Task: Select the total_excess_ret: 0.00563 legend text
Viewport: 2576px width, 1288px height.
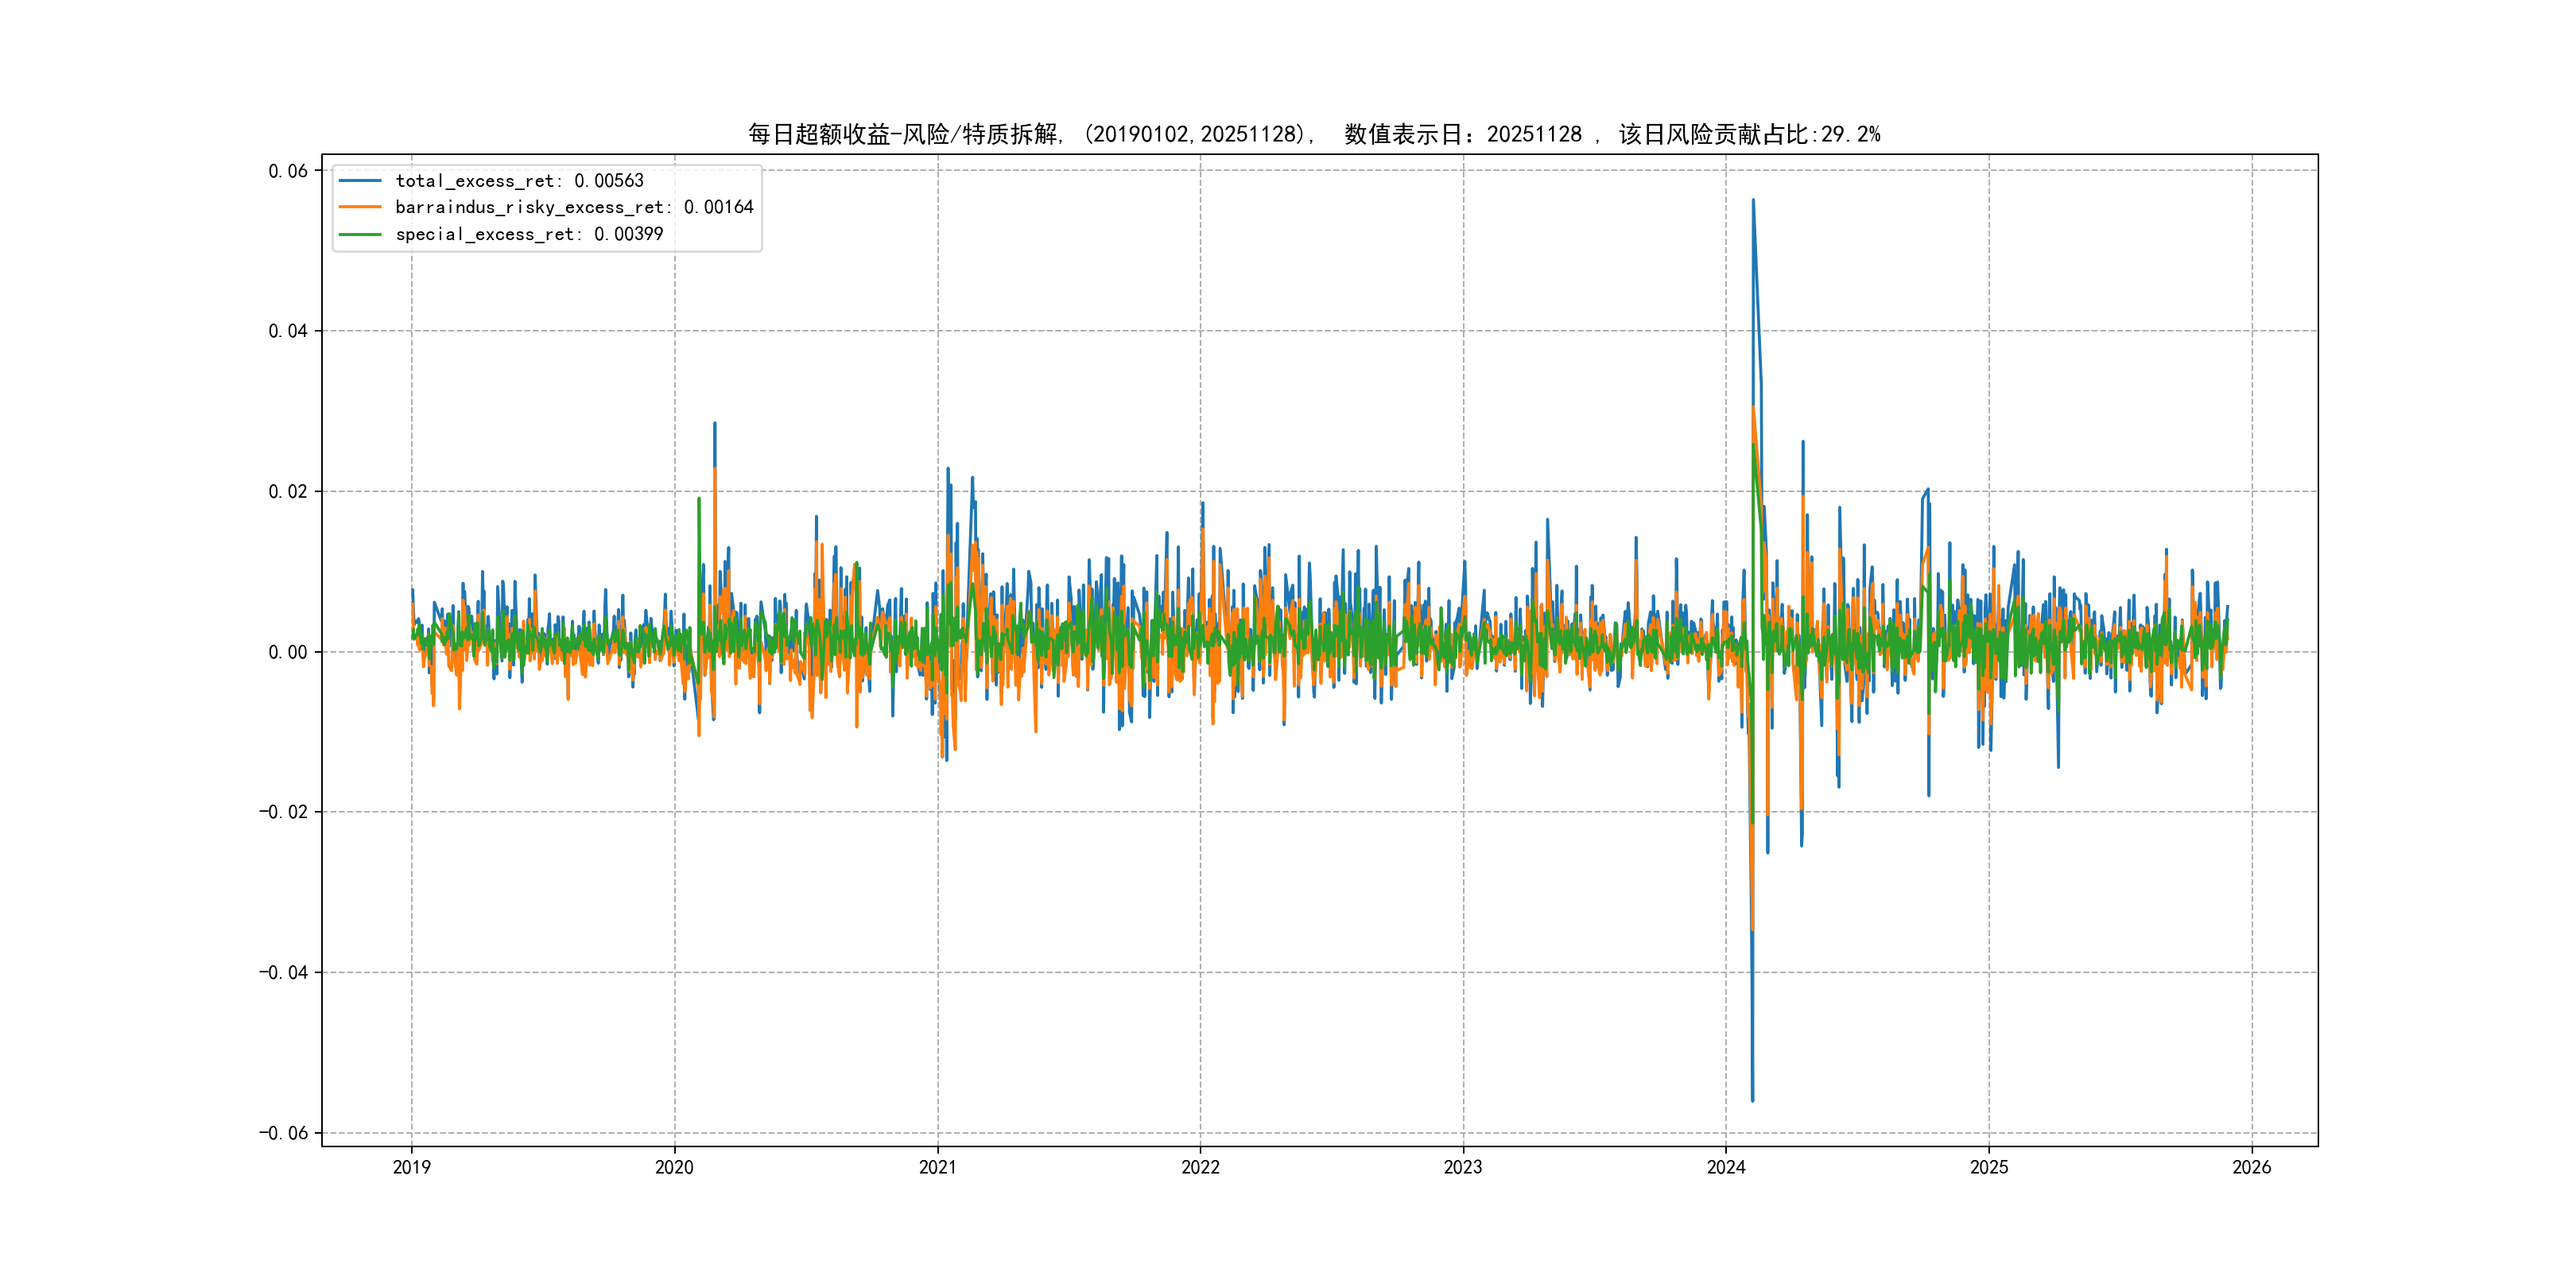Action: (x=519, y=181)
